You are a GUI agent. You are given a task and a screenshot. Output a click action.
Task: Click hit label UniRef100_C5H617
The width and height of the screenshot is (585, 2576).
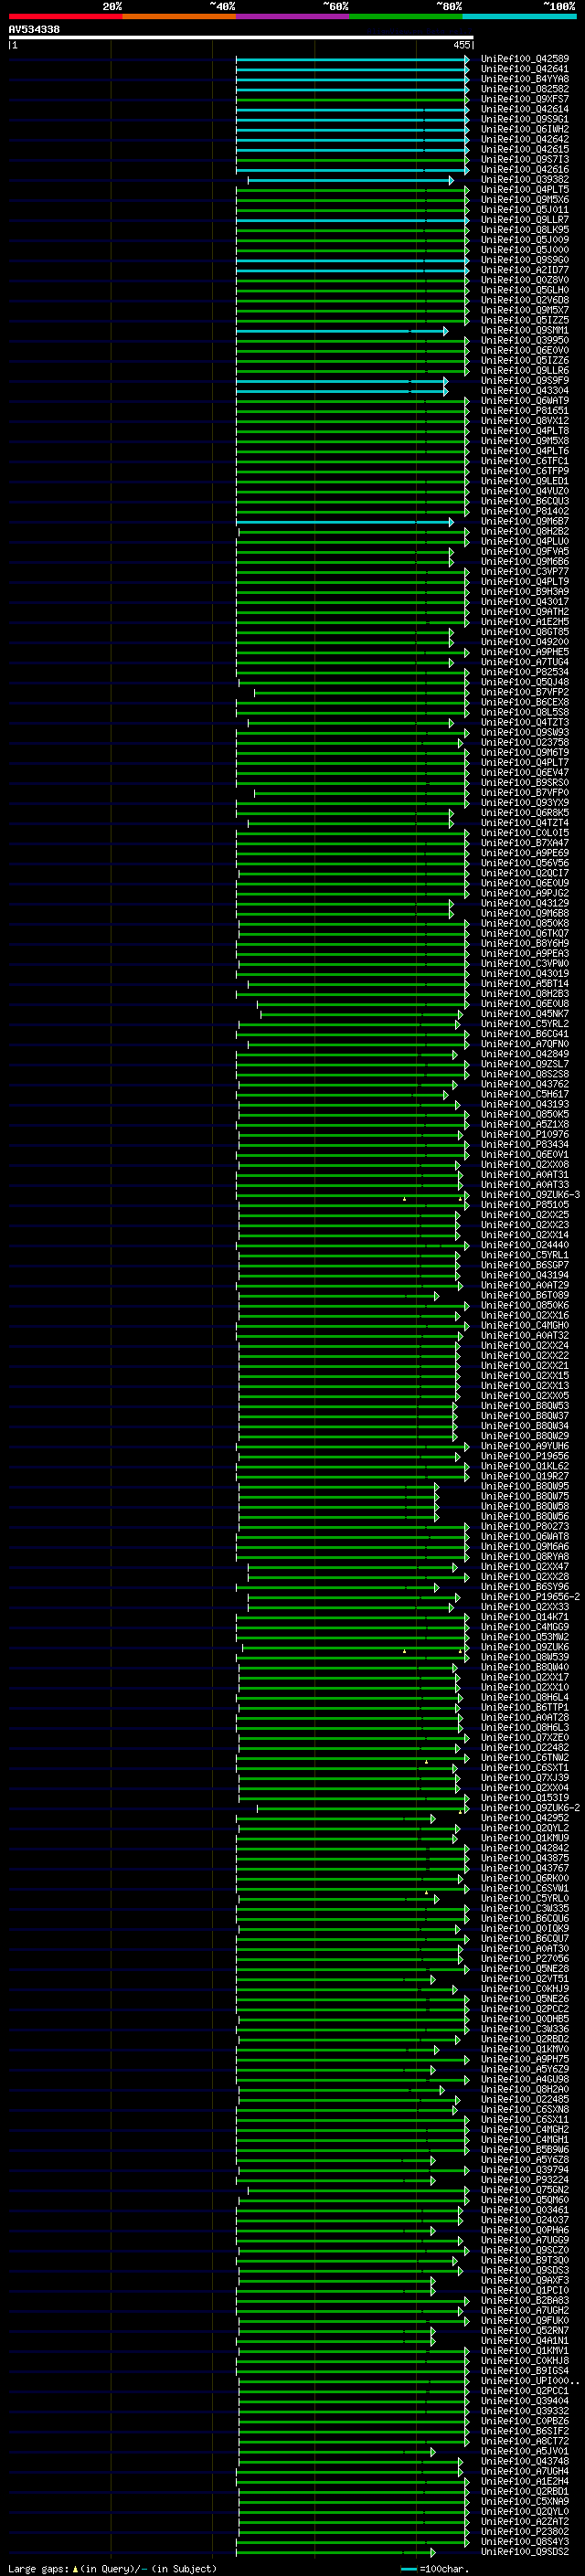524,1094
